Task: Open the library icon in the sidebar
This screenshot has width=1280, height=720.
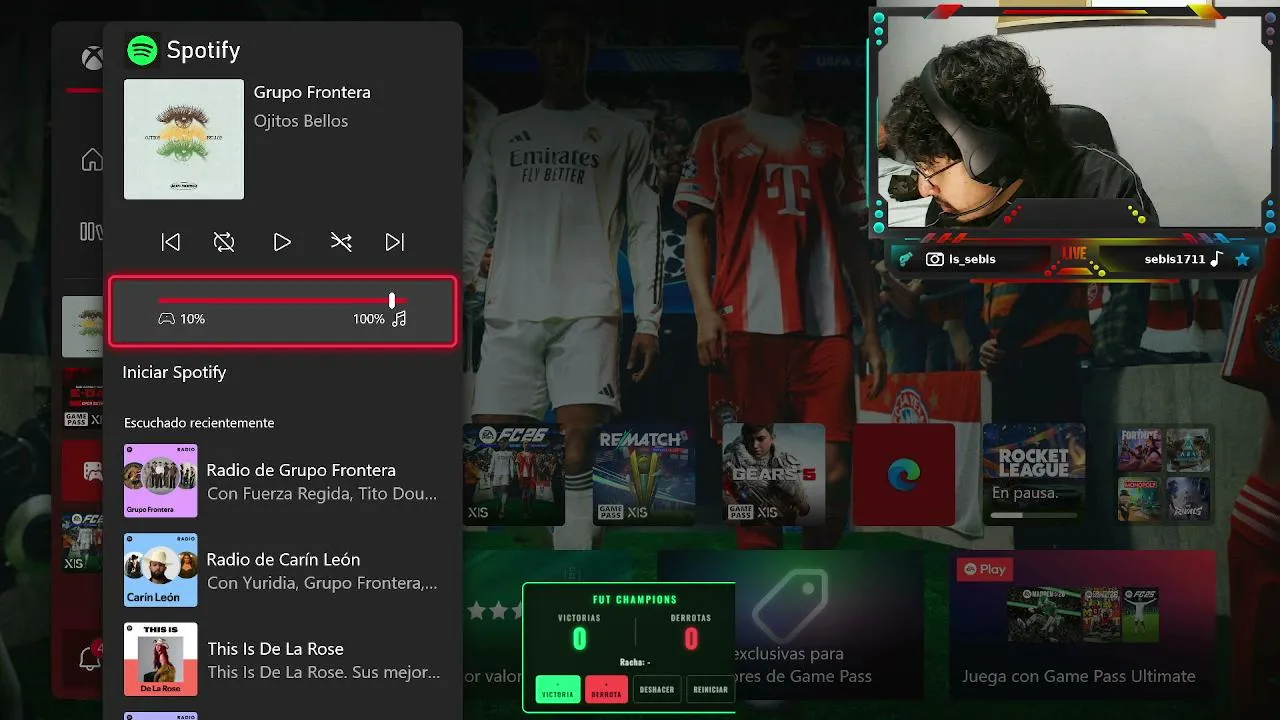Action: pyautogui.click(x=90, y=232)
